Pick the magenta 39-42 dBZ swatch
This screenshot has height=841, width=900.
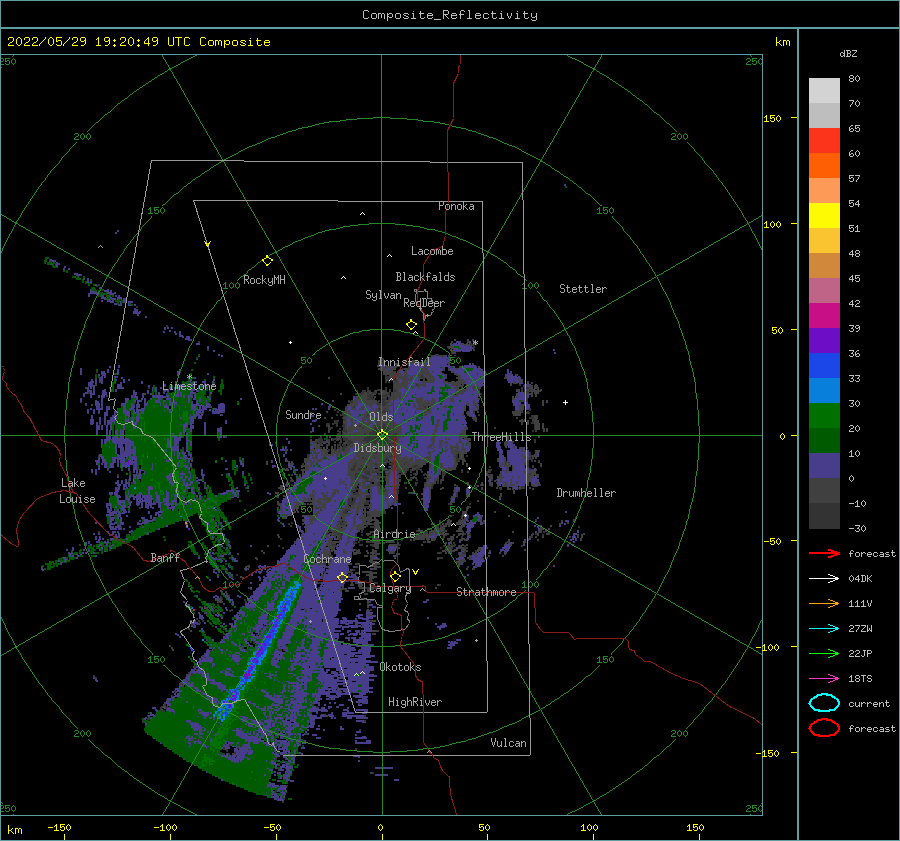pos(824,316)
